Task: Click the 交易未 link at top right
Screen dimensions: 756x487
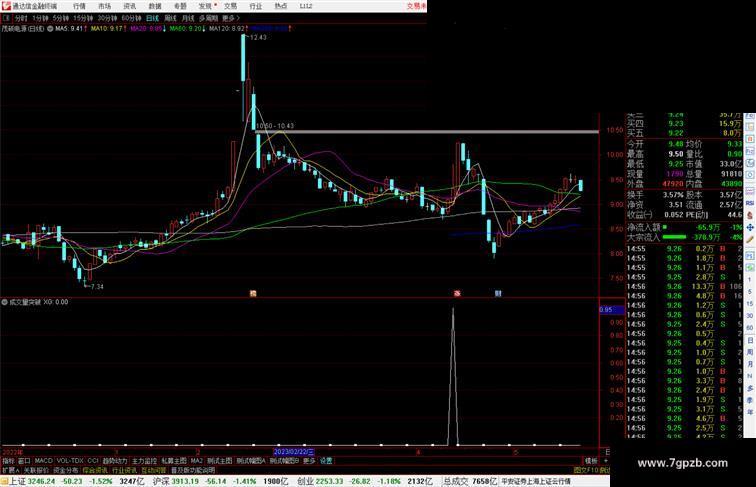Action: [416, 6]
